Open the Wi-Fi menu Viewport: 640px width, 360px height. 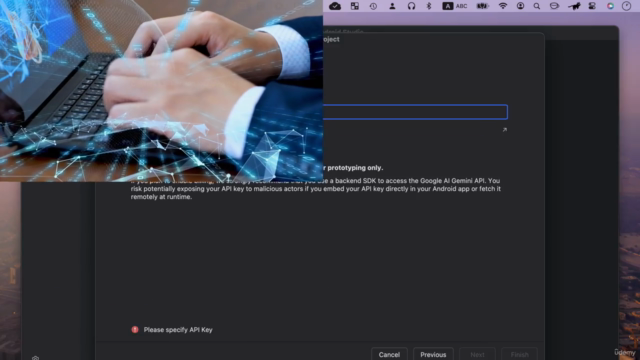503,6
